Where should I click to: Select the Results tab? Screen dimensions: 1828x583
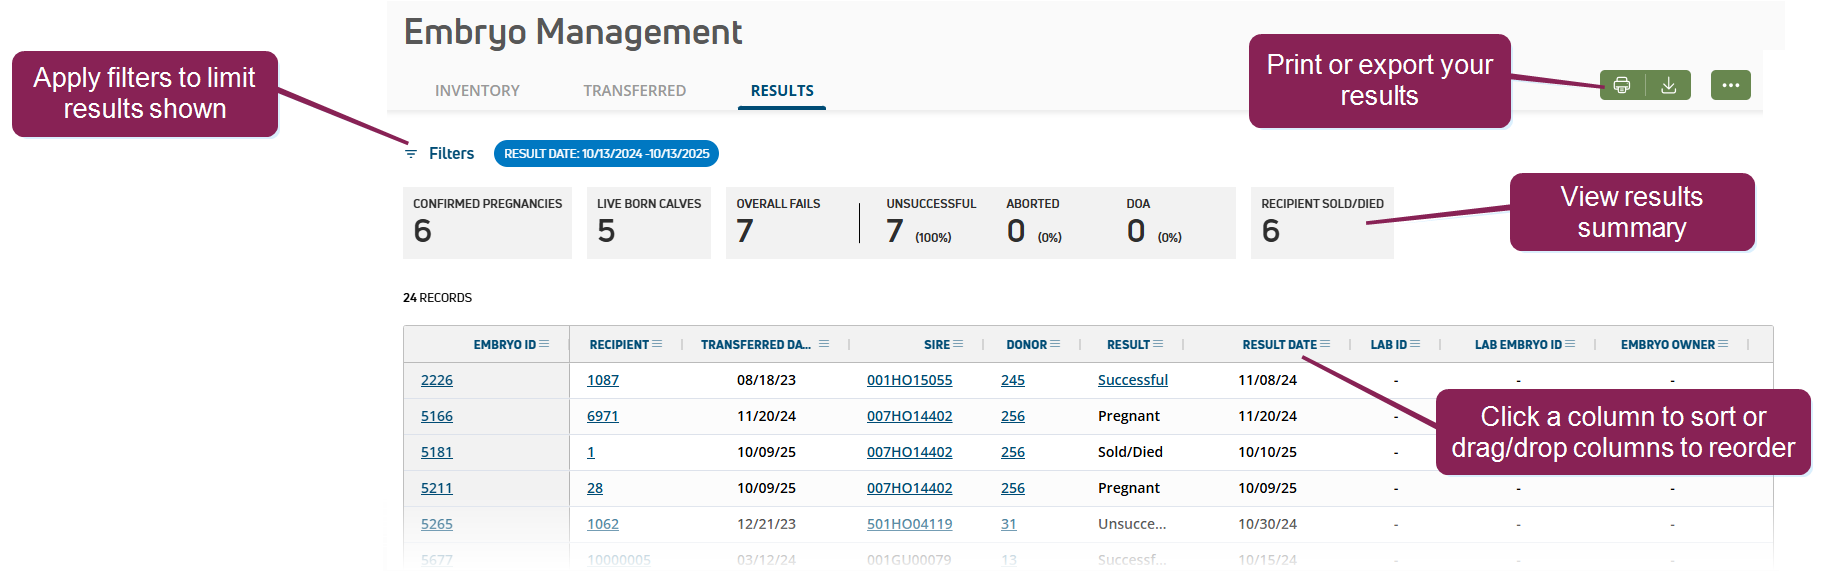point(782,91)
